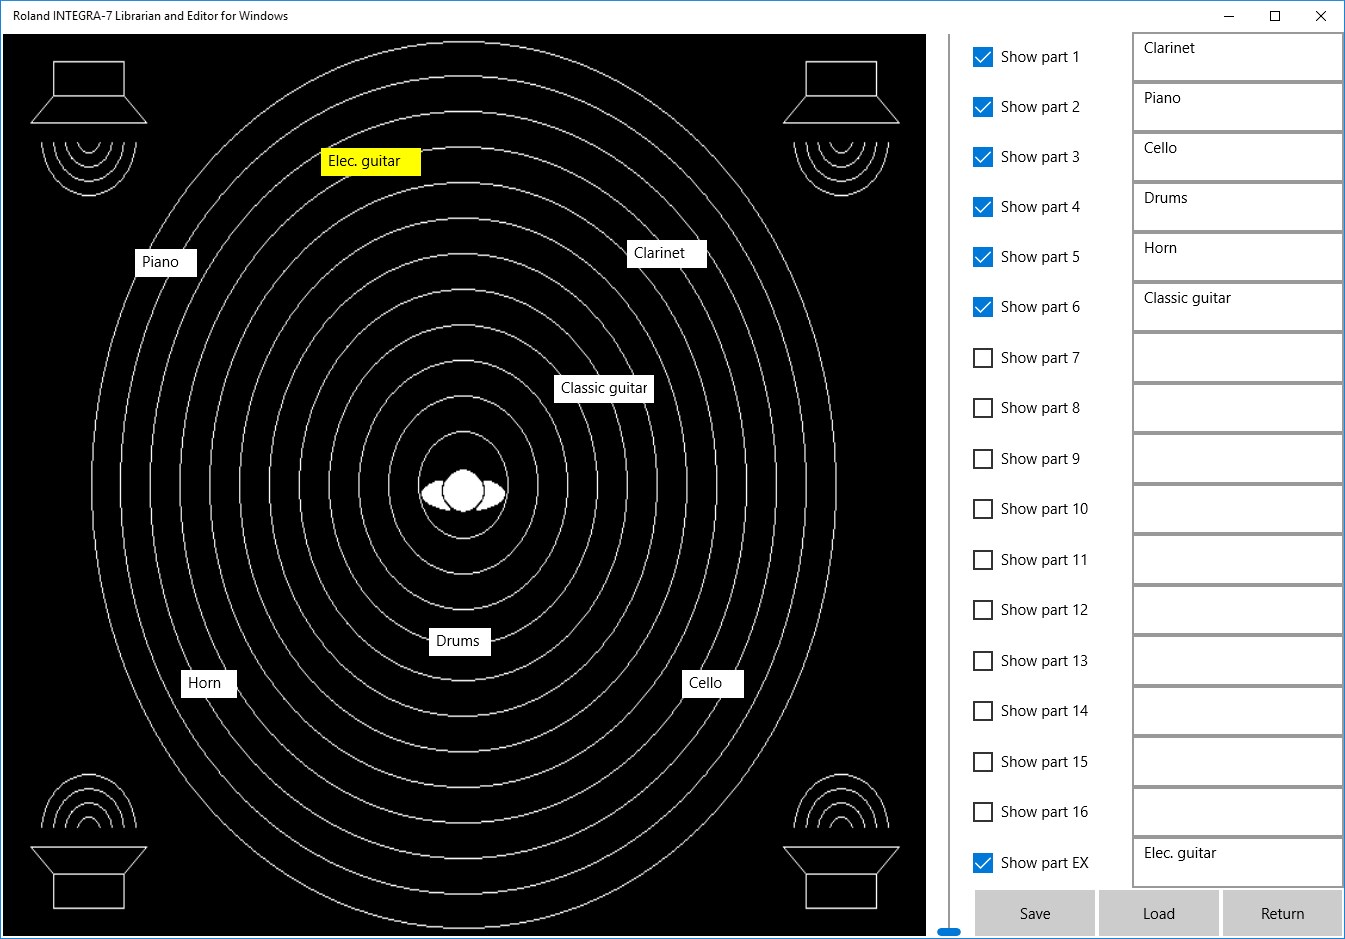This screenshot has height=939, width=1345.
Task: Click the empty name field for part 10
Action: [x=1237, y=509]
